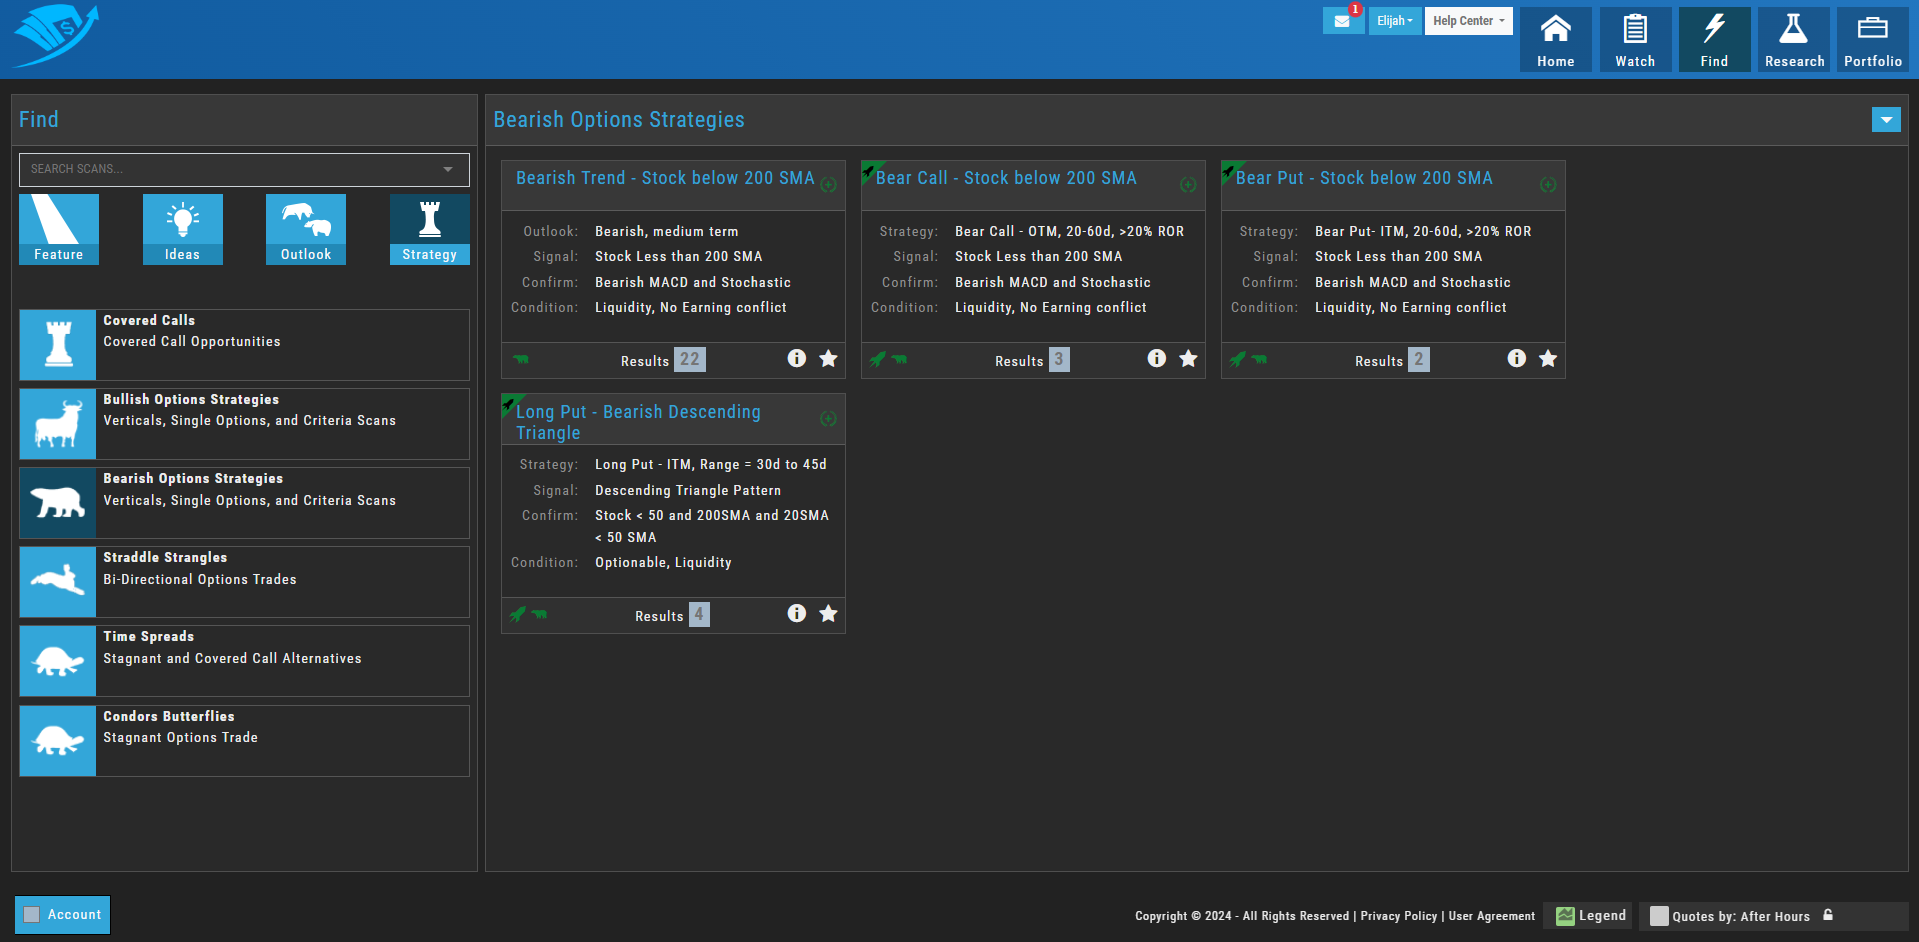
Task: Open the Find lightning icon
Action: (1714, 40)
